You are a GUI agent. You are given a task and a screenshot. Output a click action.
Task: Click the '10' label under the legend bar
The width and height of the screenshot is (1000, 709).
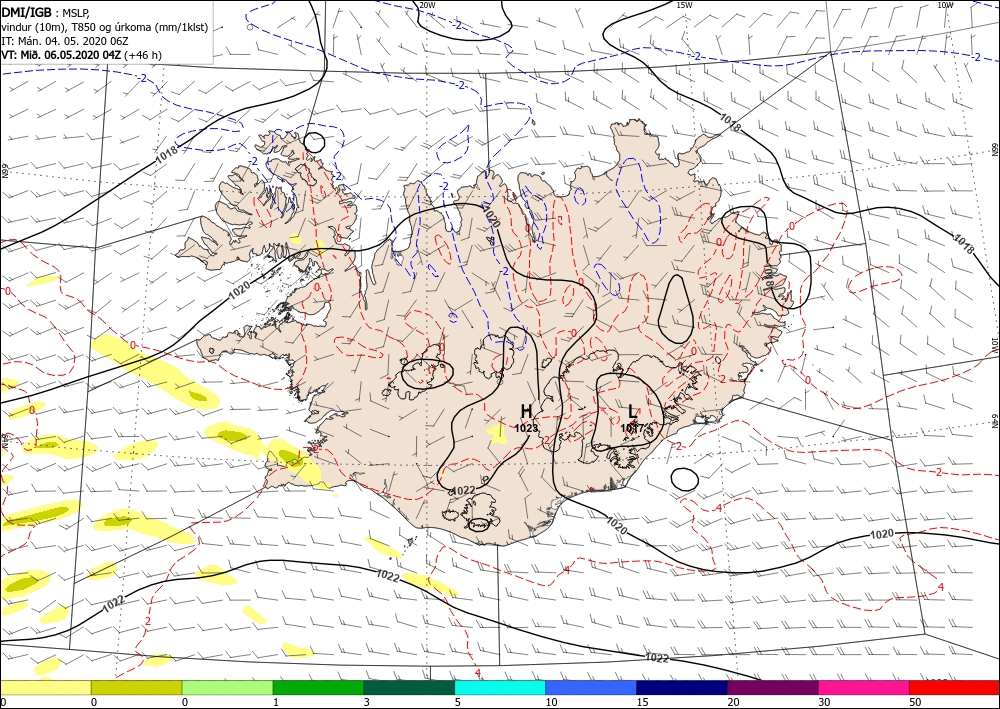[551, 702]
